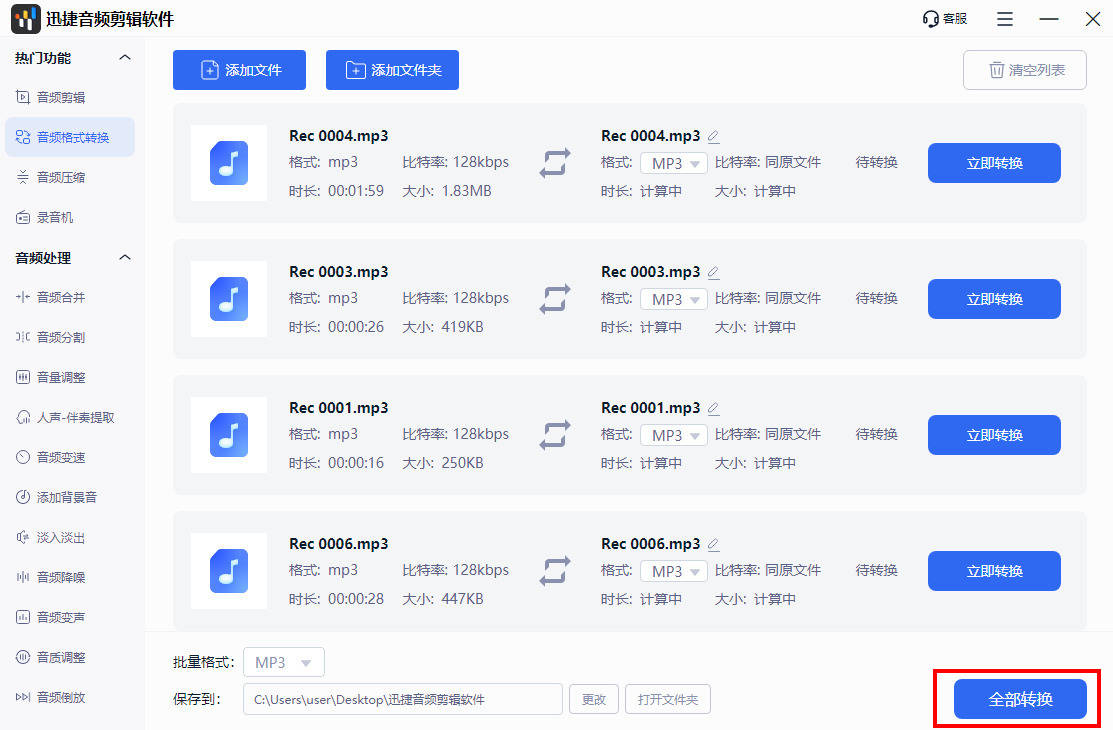
Task: Open 音频合并 in the sidebar
Action: 70,297
